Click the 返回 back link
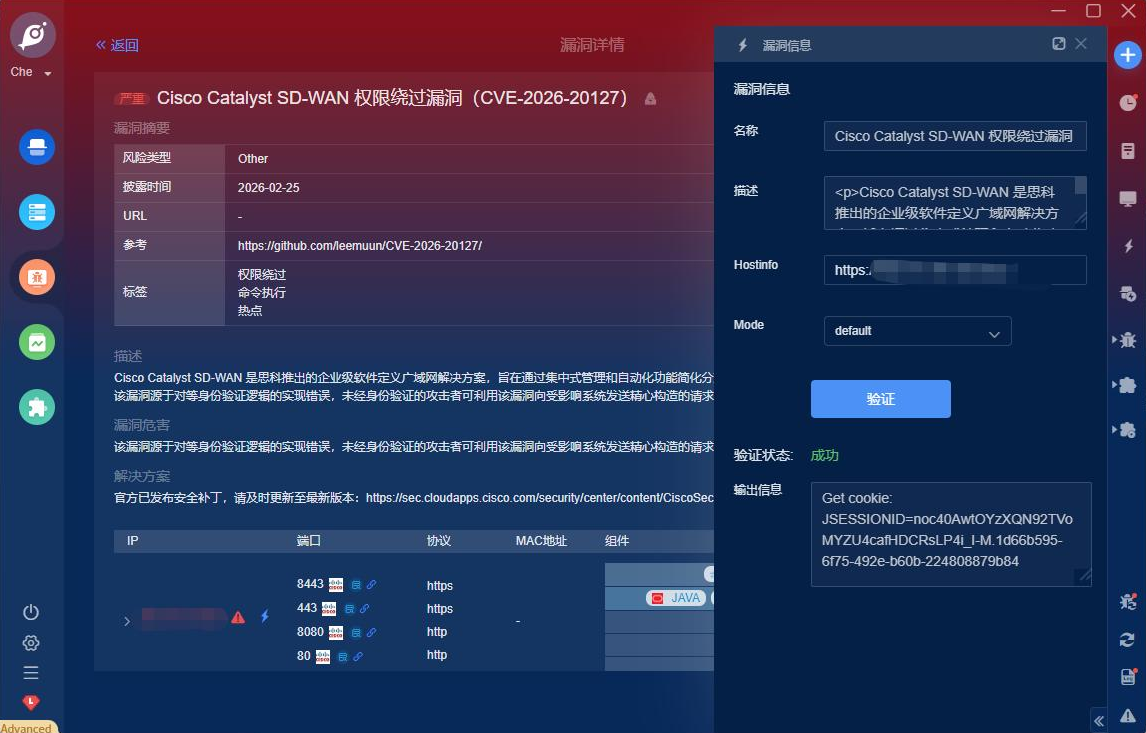The height and width of the screenshot is (733, 1146). click(117, 45)
